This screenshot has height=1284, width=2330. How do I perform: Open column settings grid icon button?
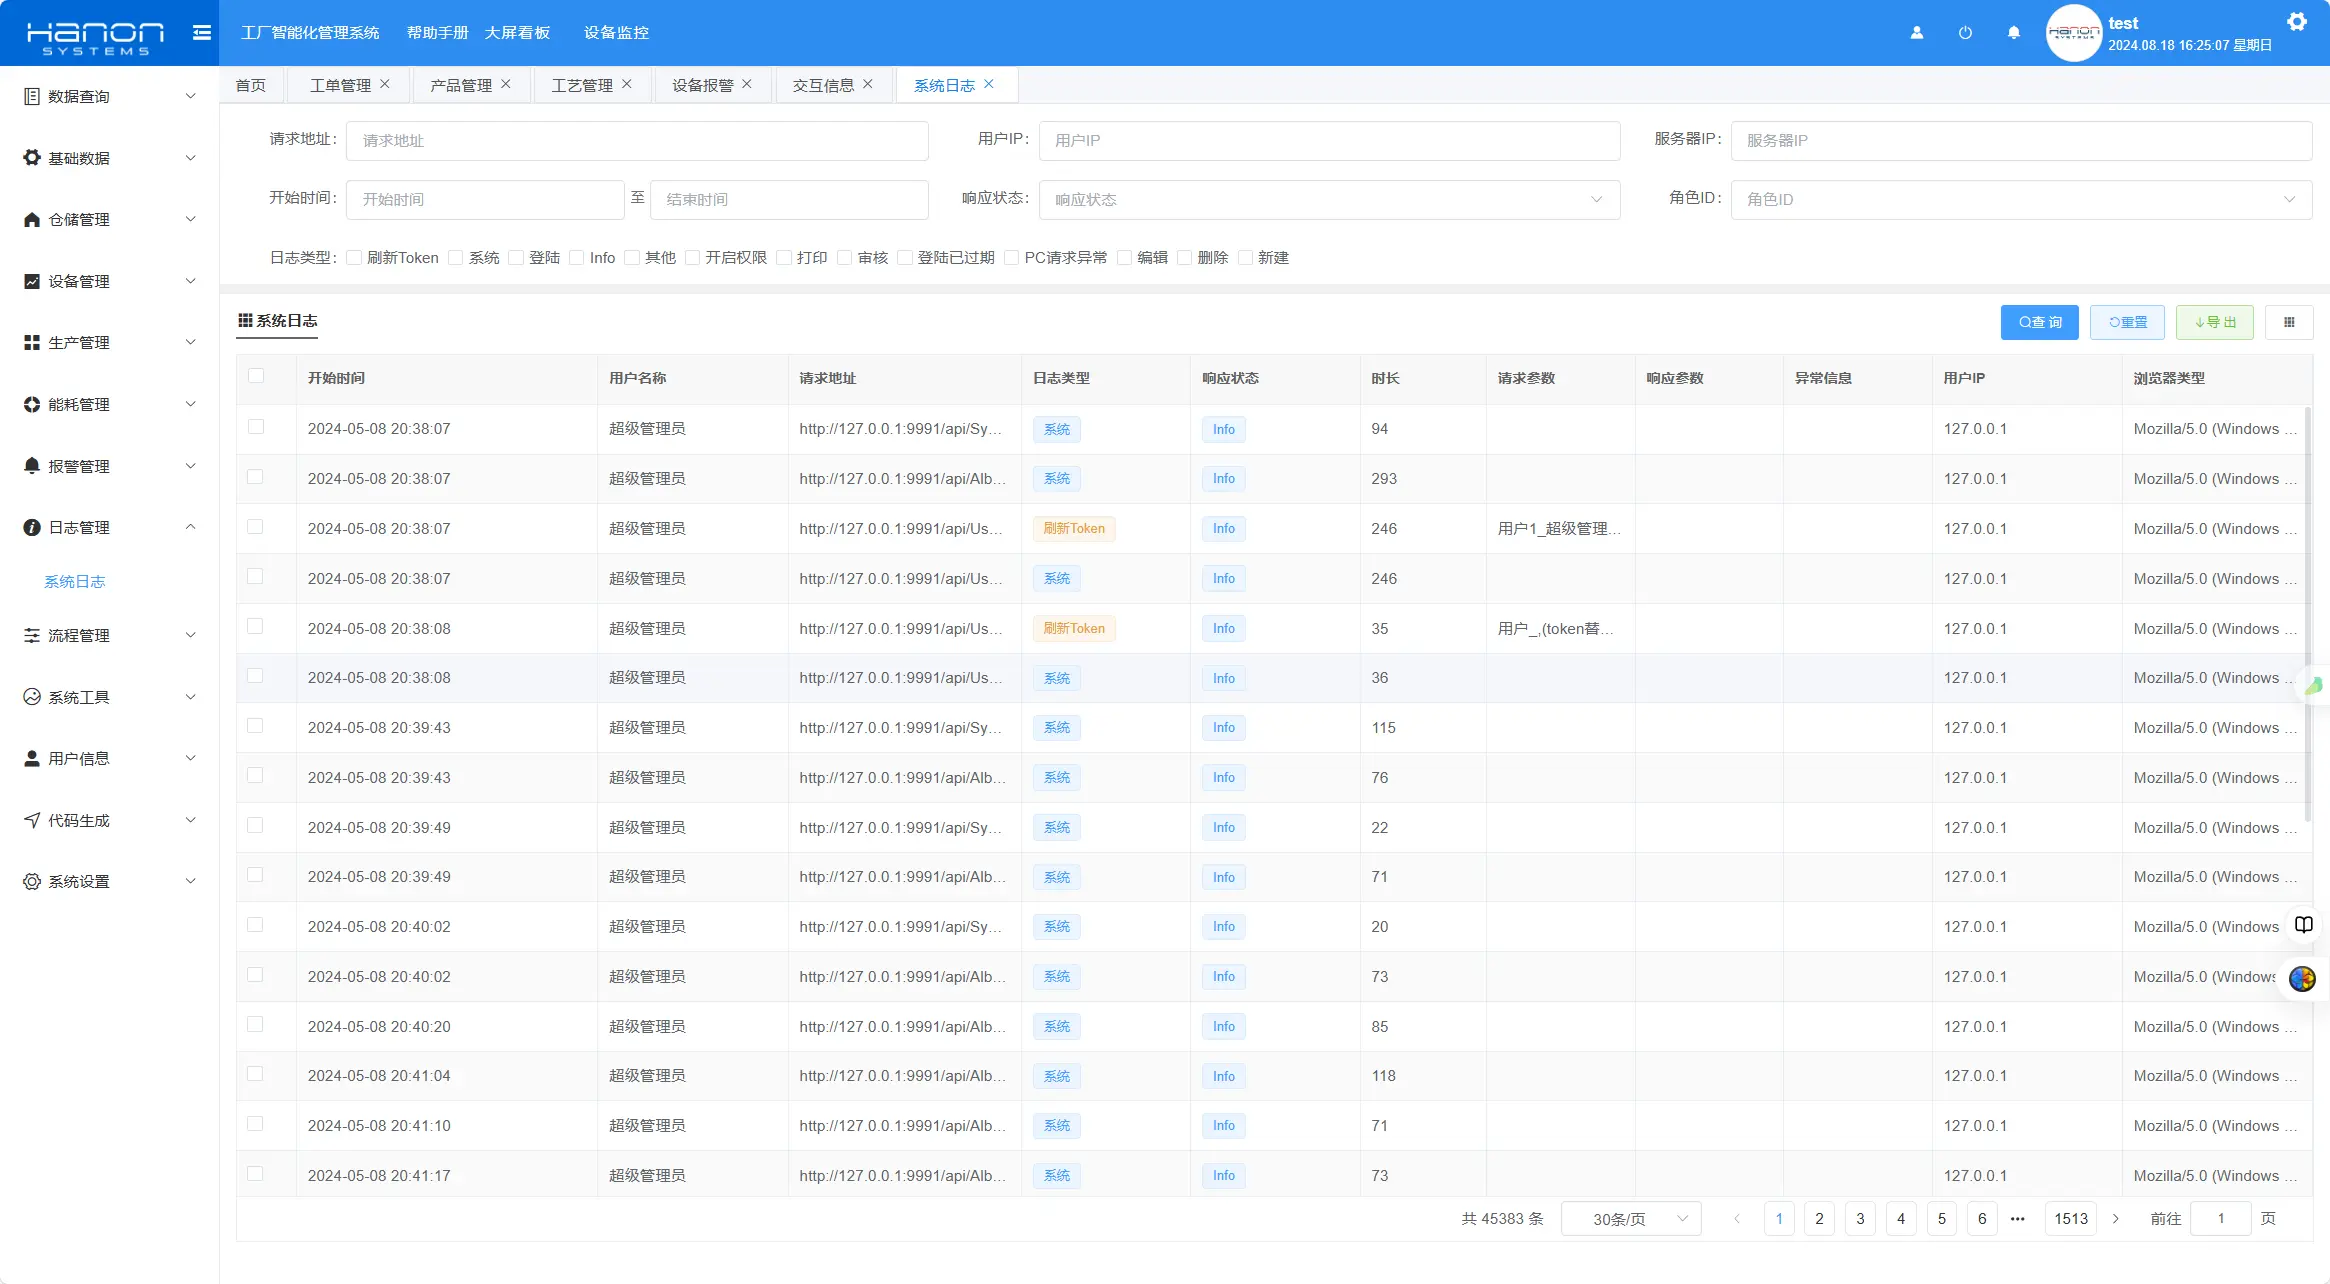click(2289, 322)
